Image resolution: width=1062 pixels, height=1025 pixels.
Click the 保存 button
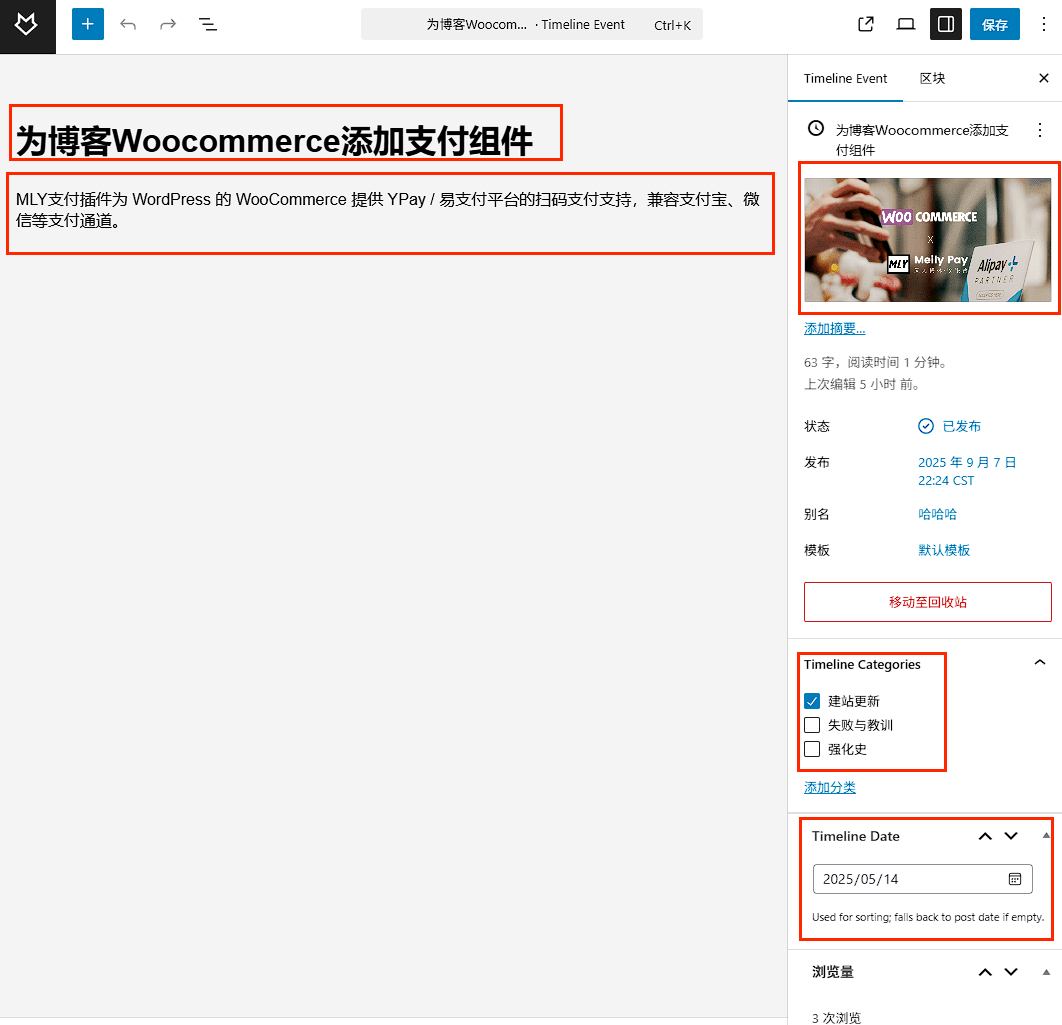[994, 24]
